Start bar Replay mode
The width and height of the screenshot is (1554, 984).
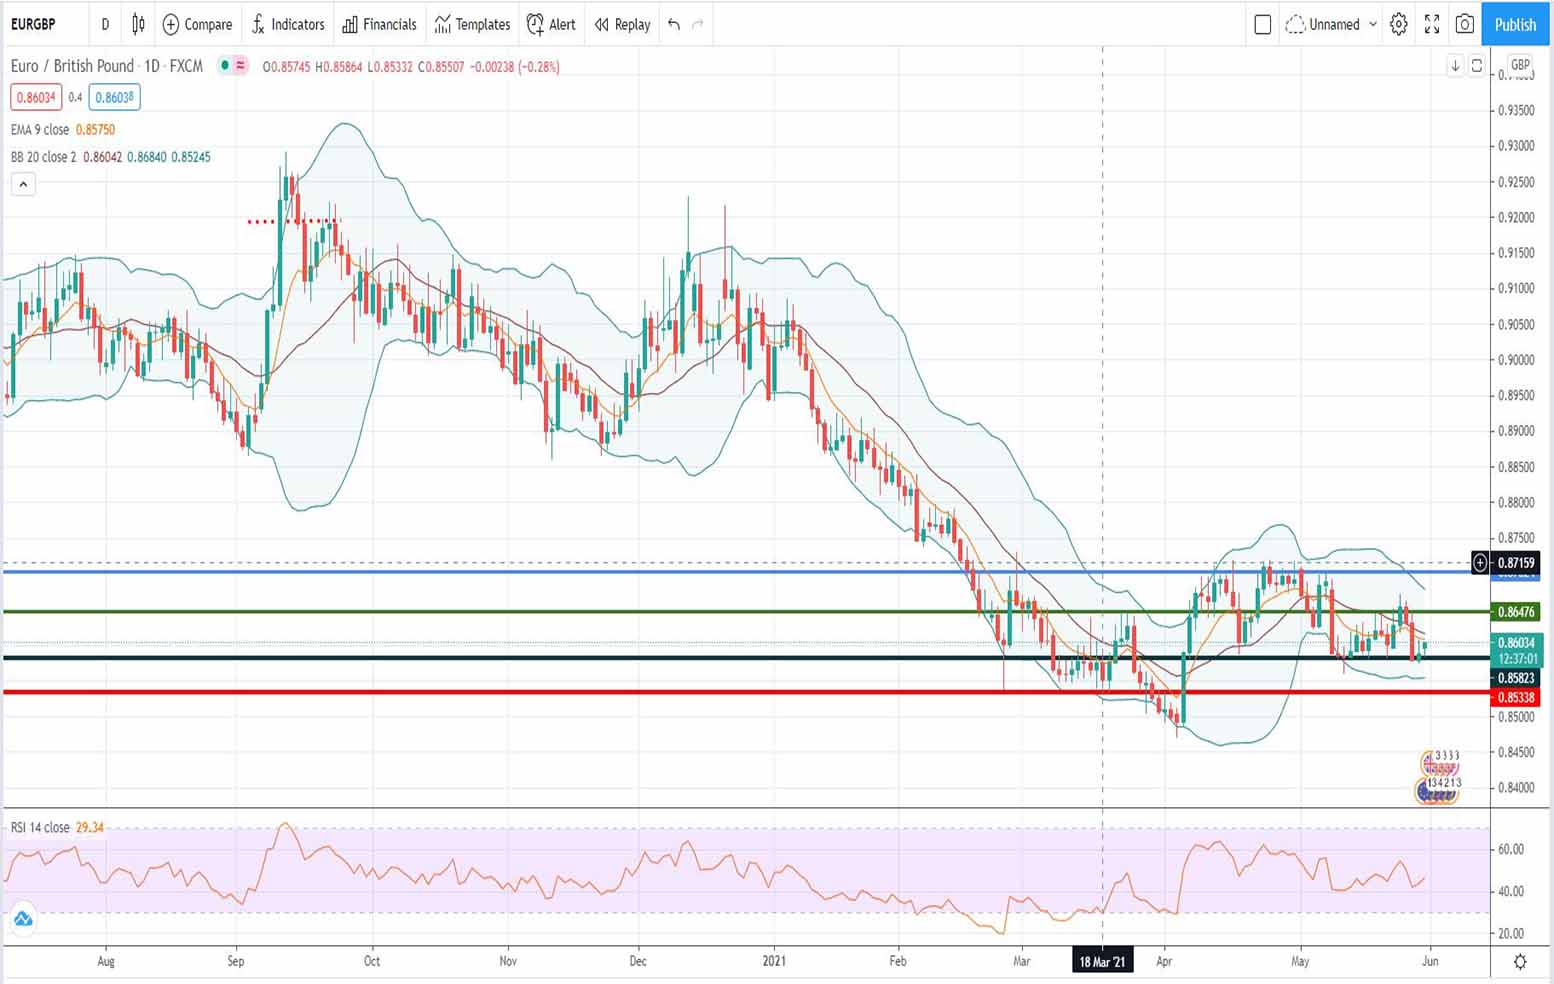tap(620, 25)
